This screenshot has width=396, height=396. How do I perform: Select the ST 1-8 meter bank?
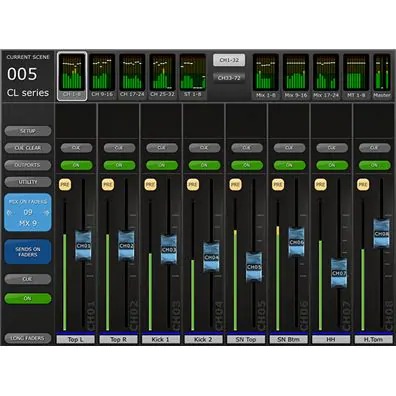coord(193,76)
